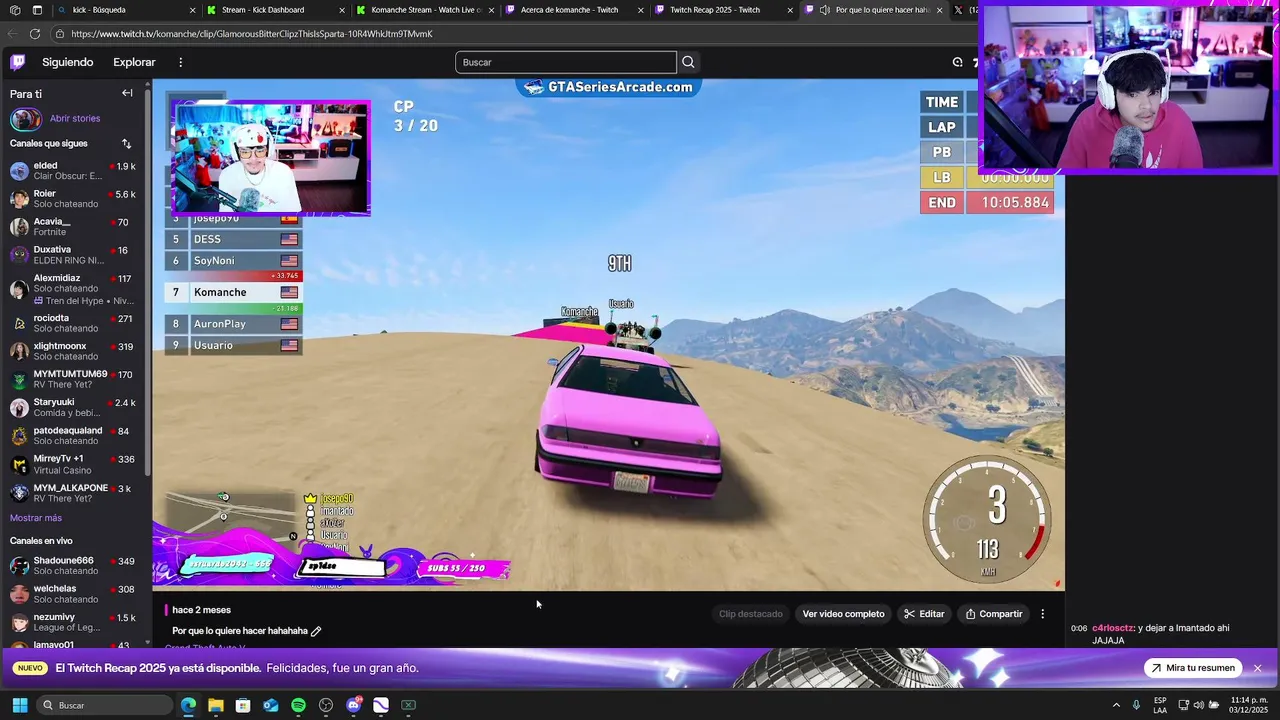This screenshot has height=720, width=1280.
Task: Open the three-dot menu next to Explorar
Action: [181, 62]
